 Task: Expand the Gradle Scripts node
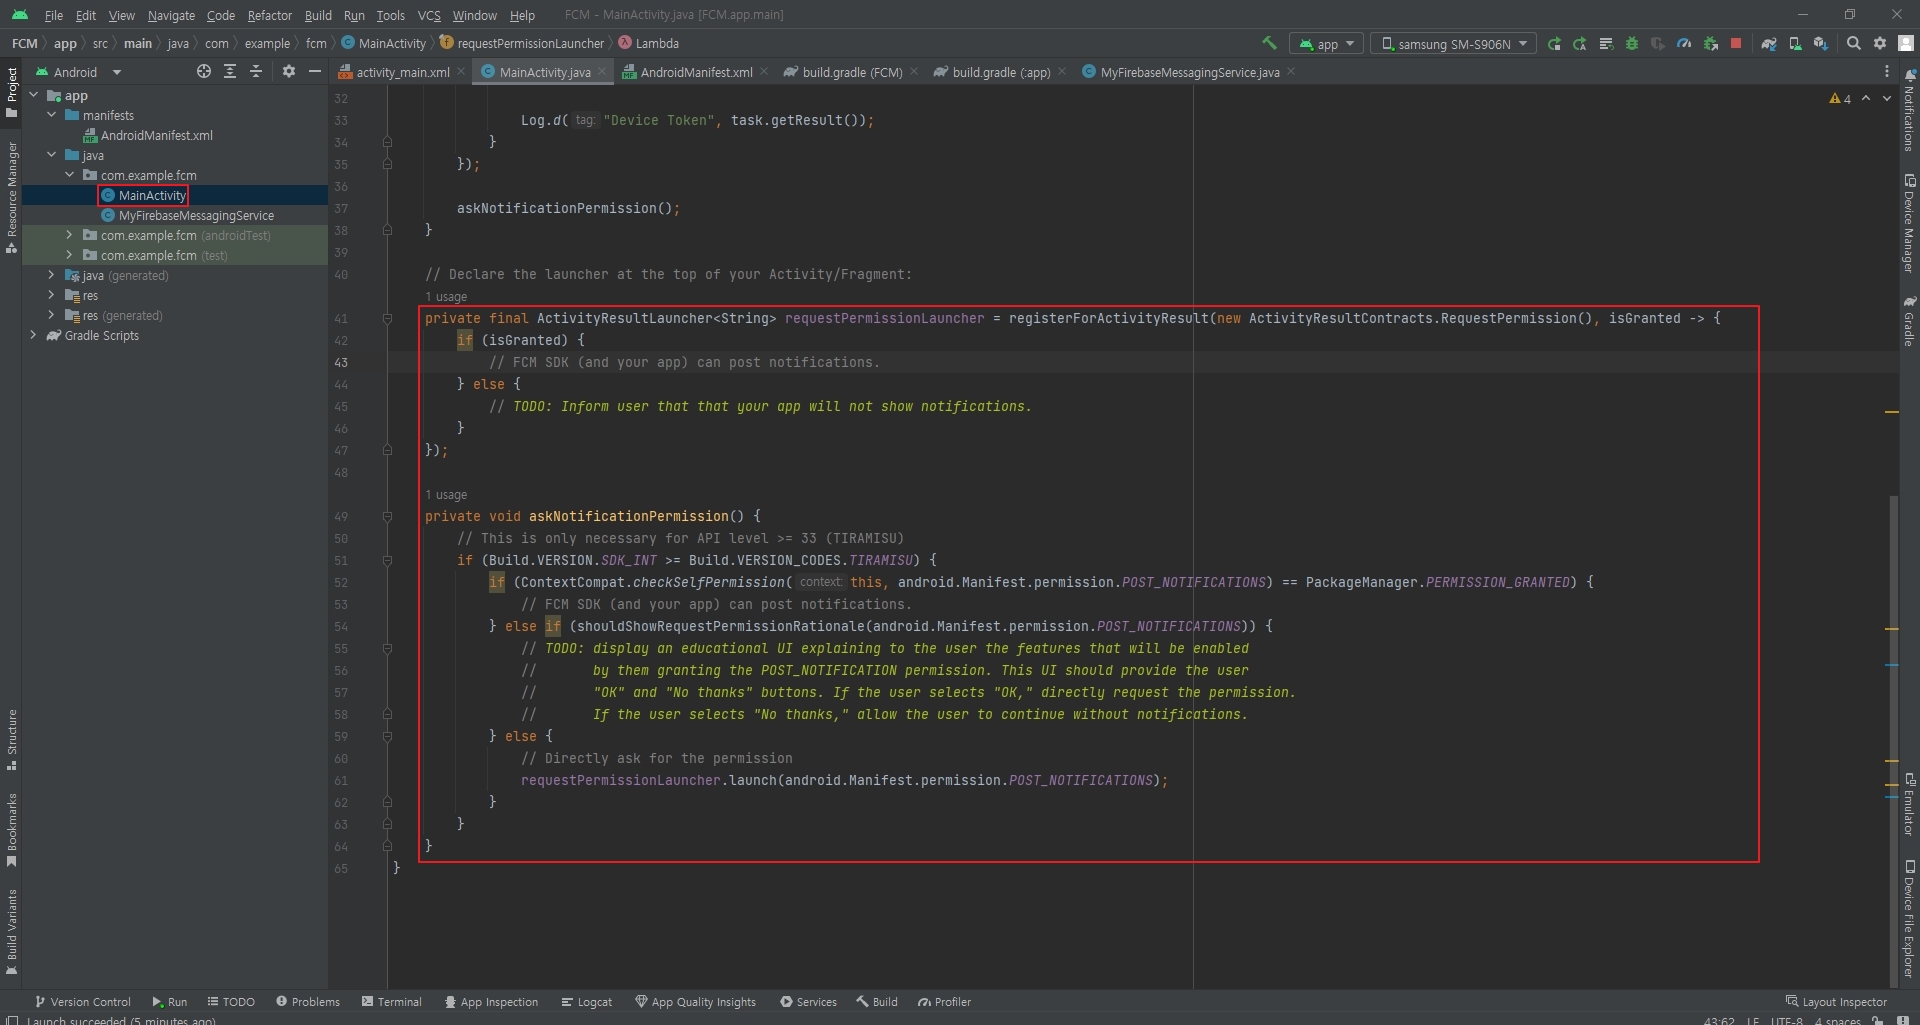tap(33, 335)
